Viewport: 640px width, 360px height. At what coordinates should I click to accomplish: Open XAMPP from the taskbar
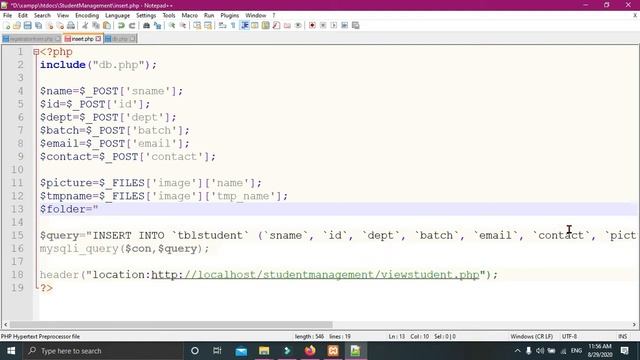333,351
